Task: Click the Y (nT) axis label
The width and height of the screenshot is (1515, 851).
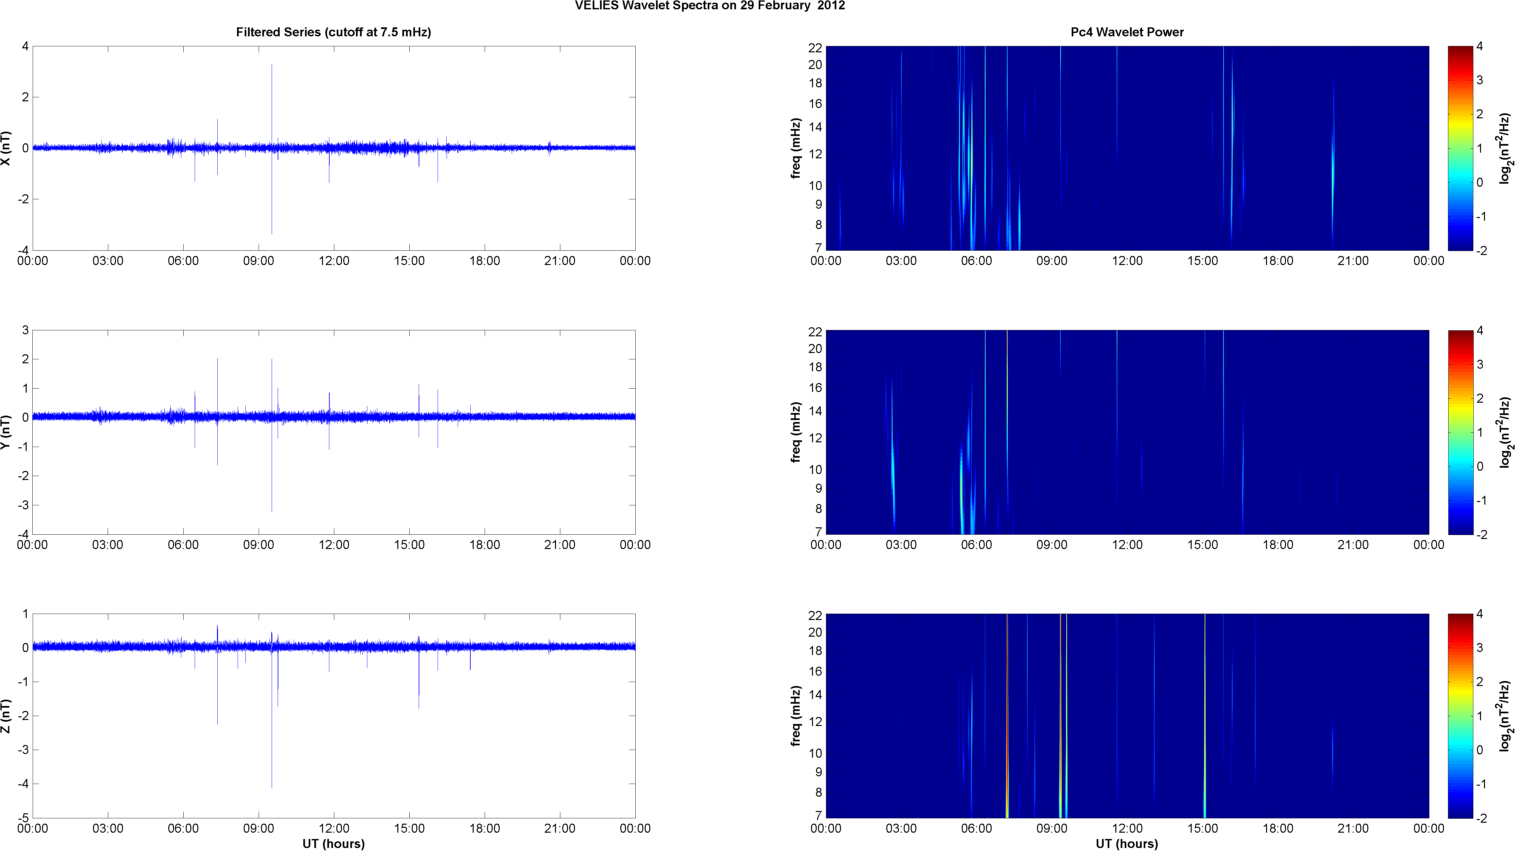Action: point(7,432)
